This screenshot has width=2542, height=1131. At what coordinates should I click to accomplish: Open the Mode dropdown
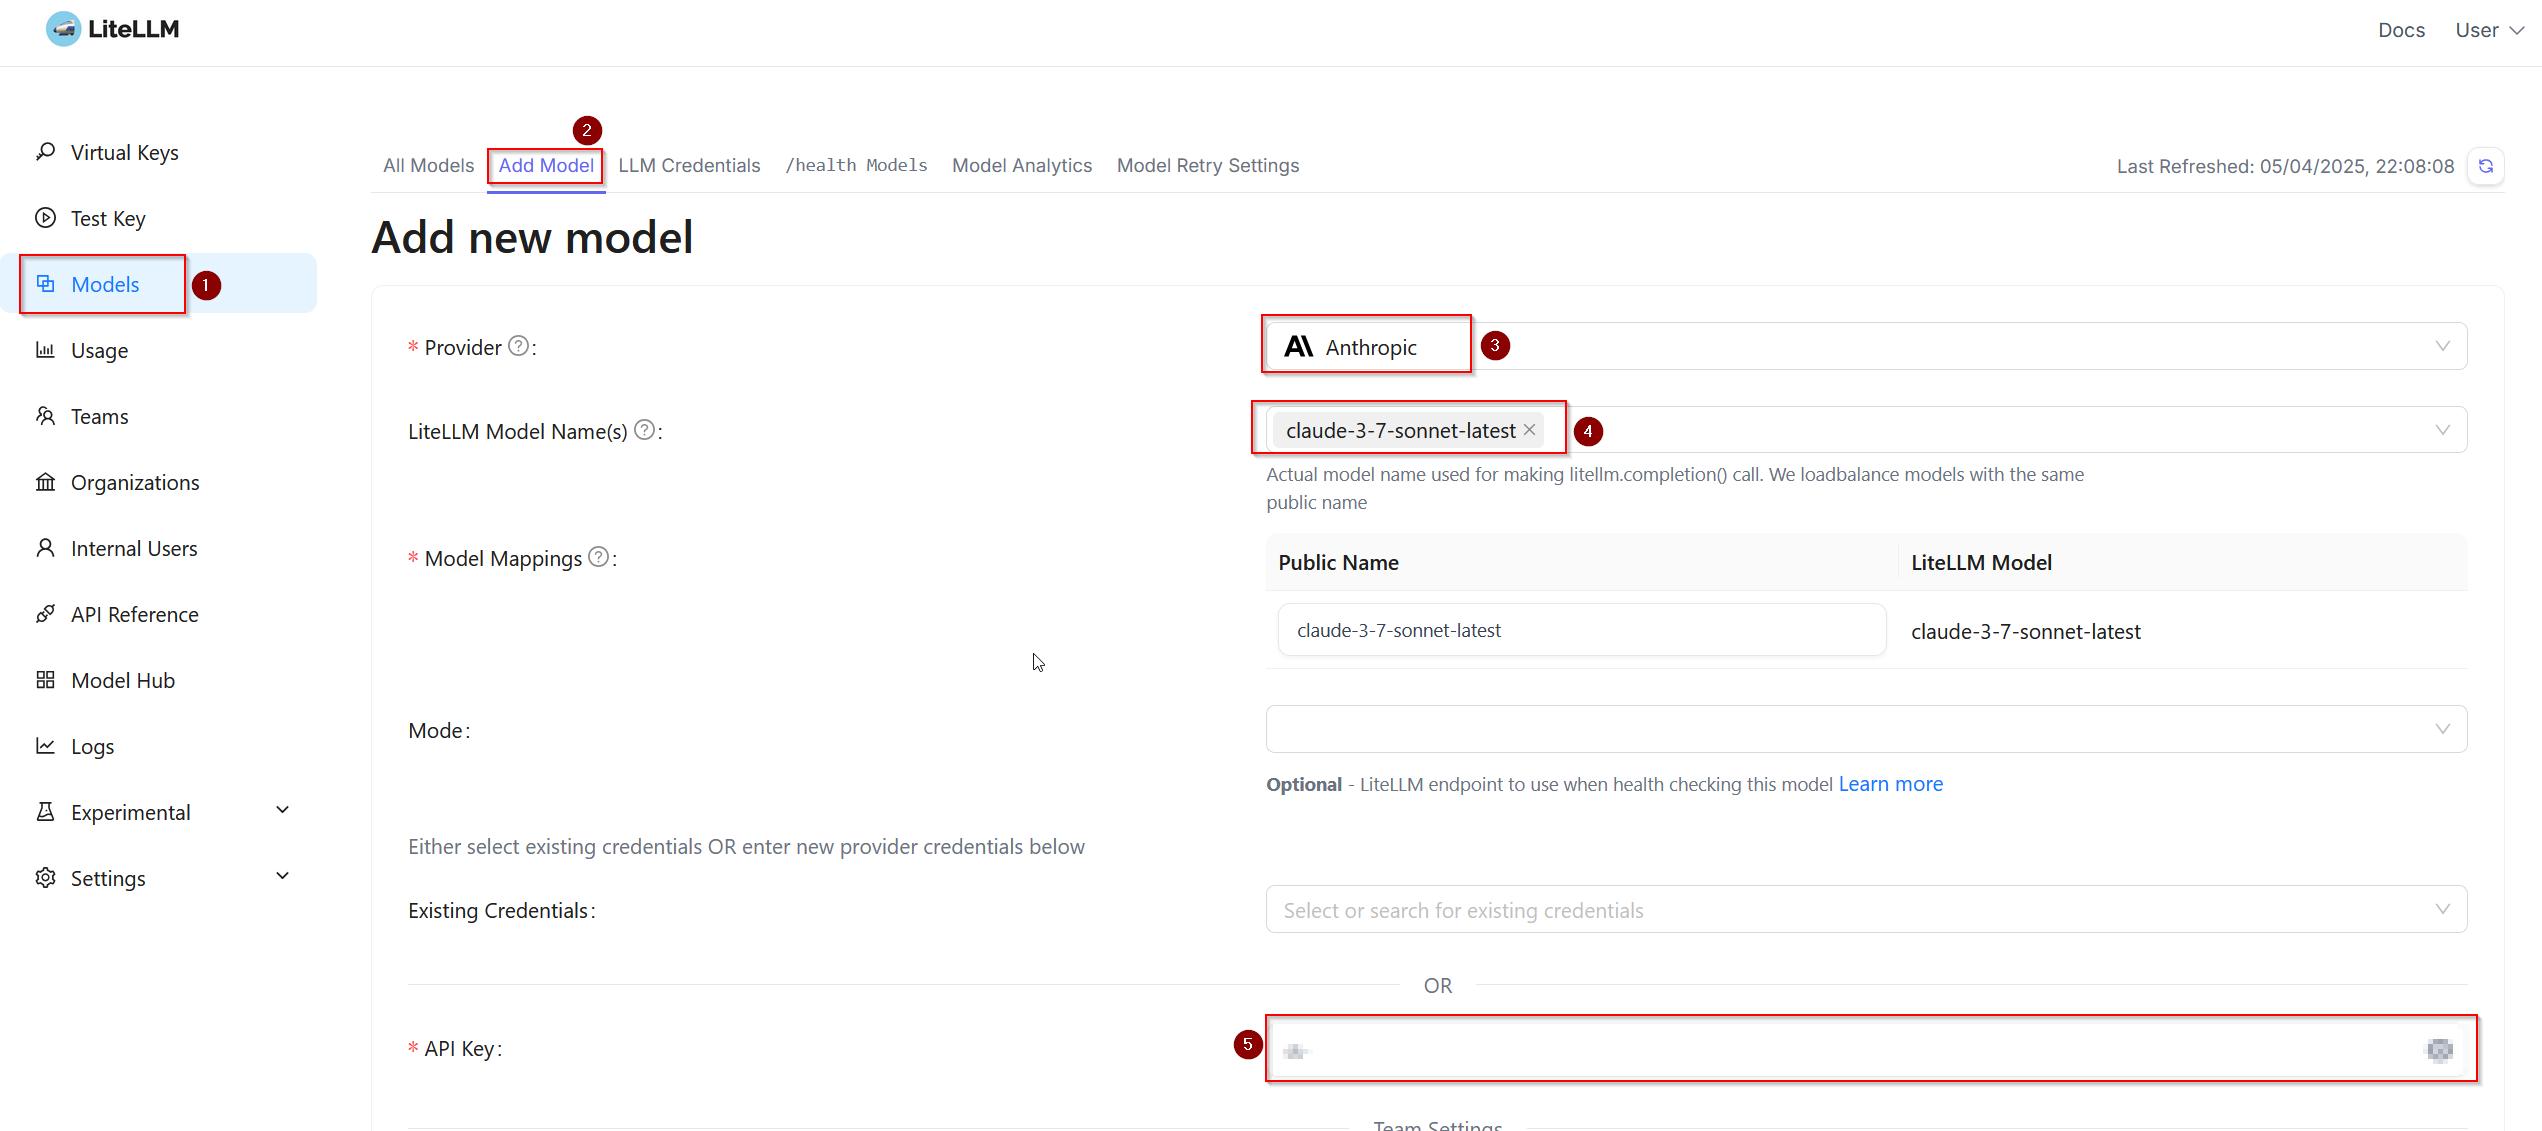2444,729
